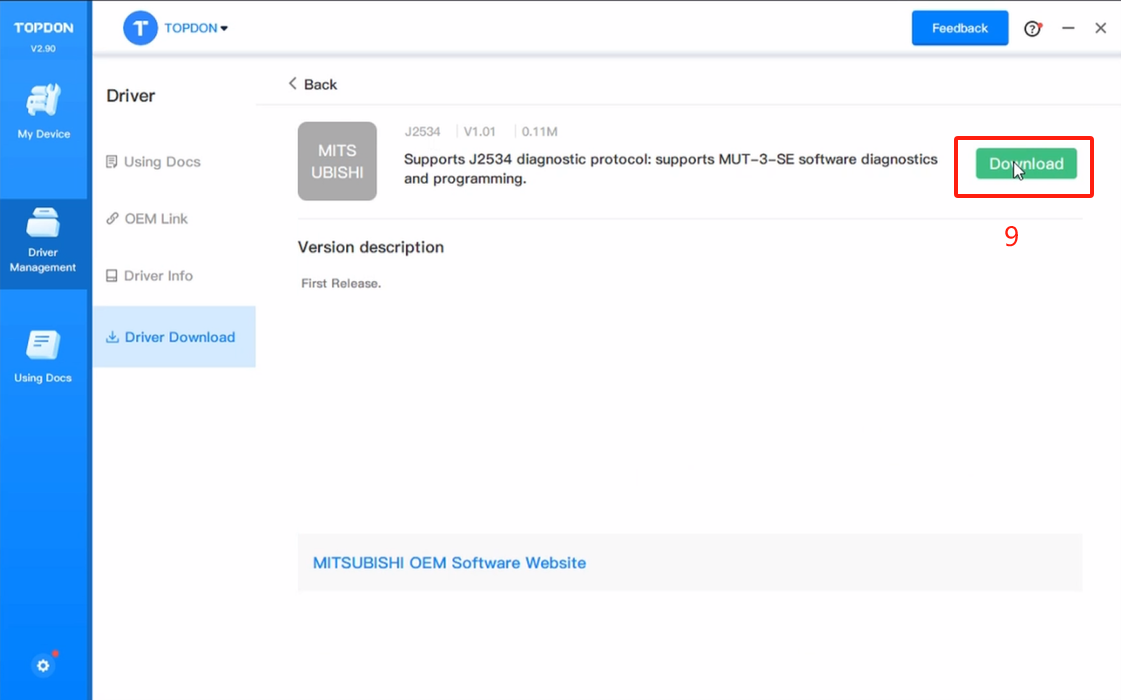Open OEM Link menu item
Screen dimensions: 1121x700
point(155,219)
